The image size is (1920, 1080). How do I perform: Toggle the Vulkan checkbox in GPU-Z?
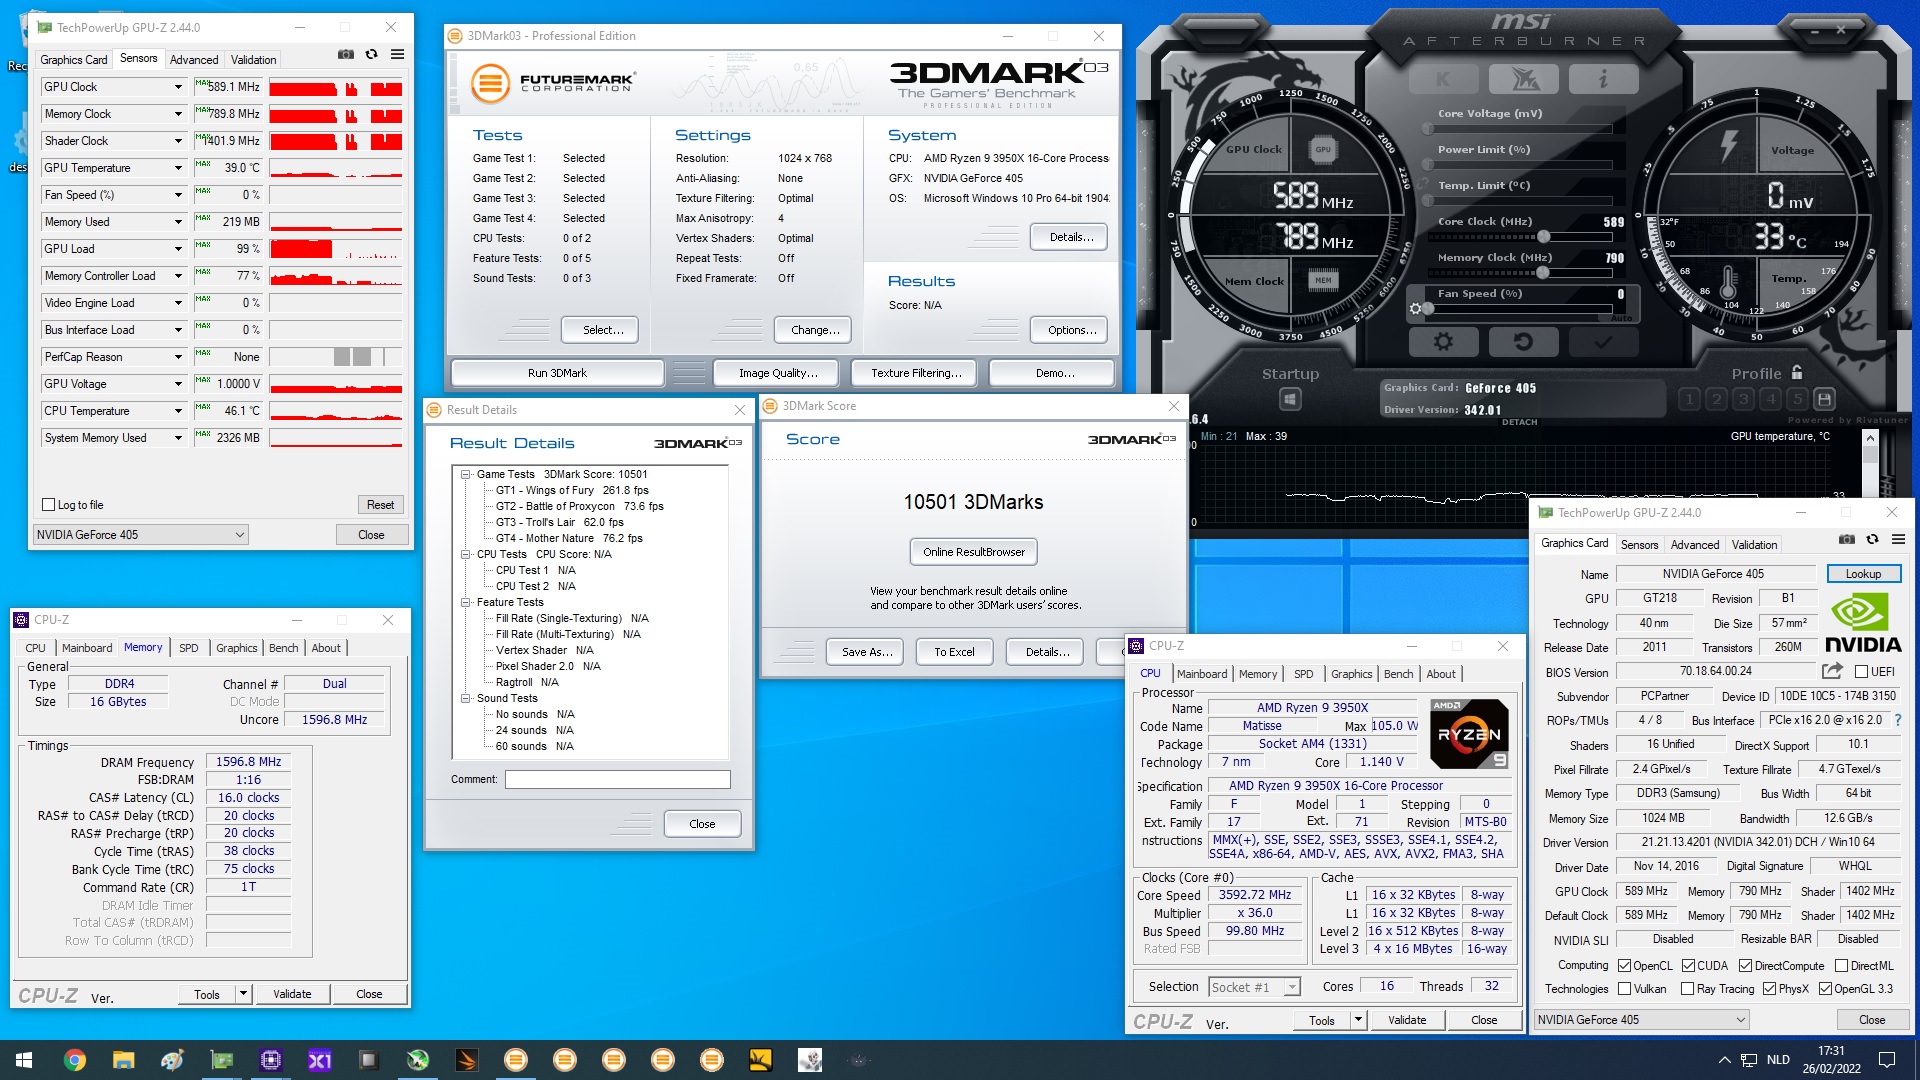1625,989
